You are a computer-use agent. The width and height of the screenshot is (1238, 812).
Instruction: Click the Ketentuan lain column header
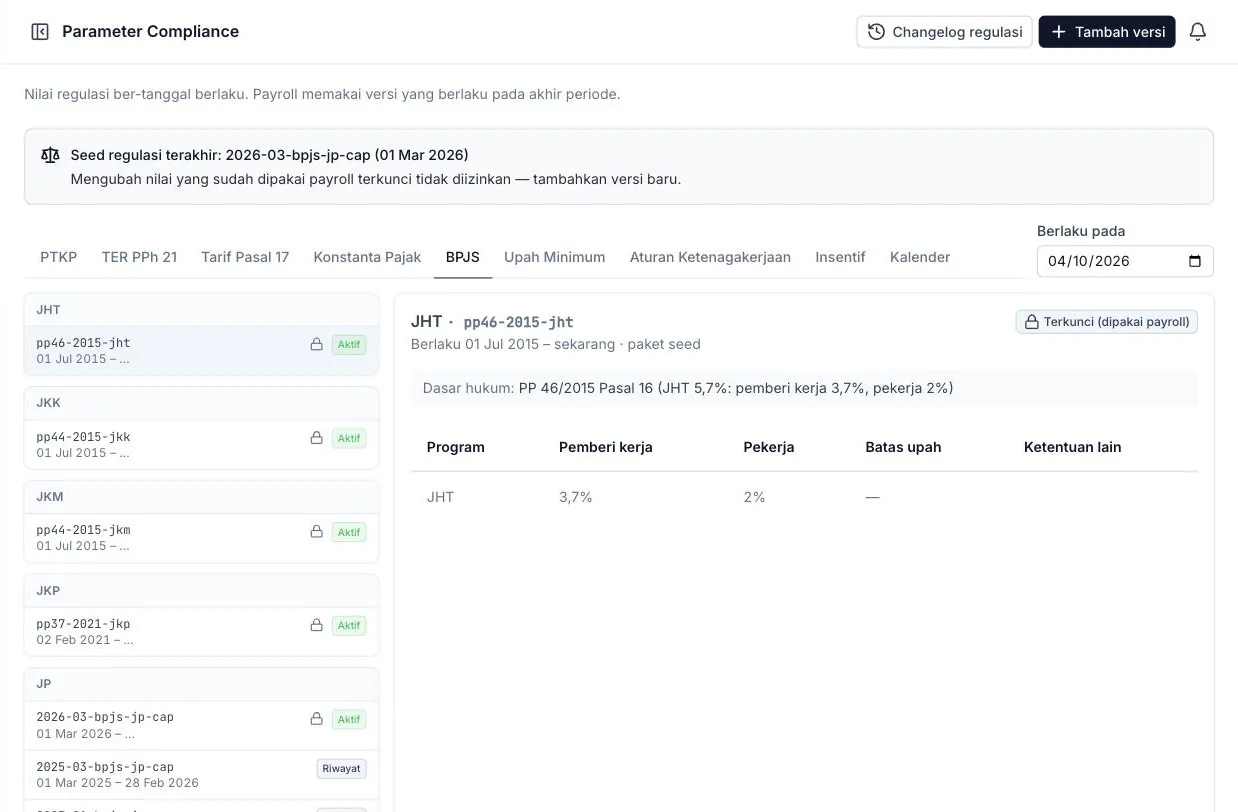1072,447
